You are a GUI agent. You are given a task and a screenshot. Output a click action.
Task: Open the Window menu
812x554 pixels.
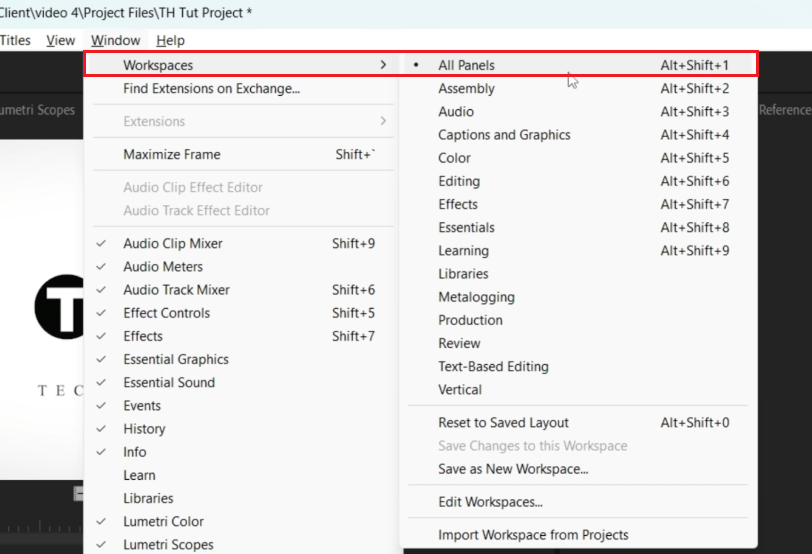click(x=115, y=40)
